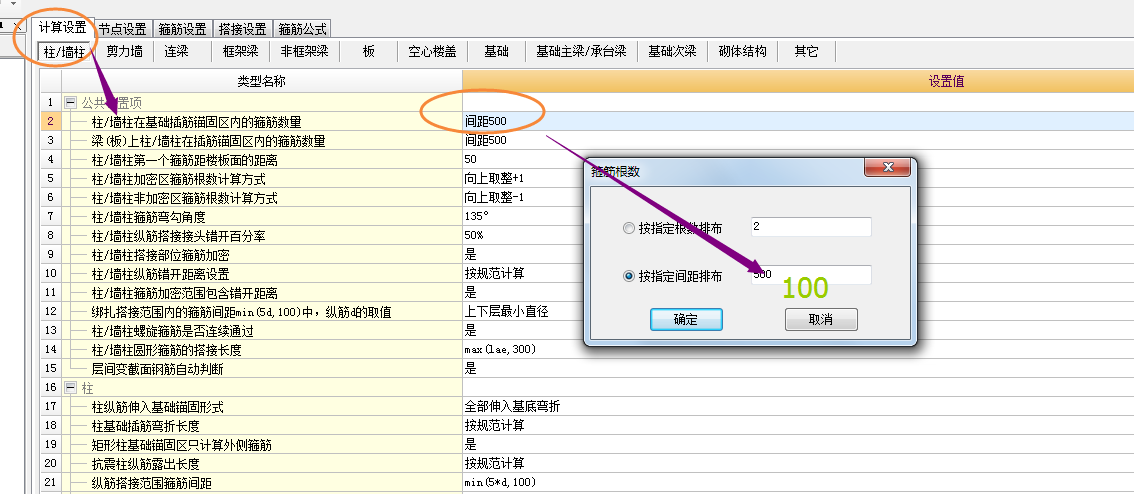
Task: Collapse the 公共设置项 group
Action: [70, 103]
